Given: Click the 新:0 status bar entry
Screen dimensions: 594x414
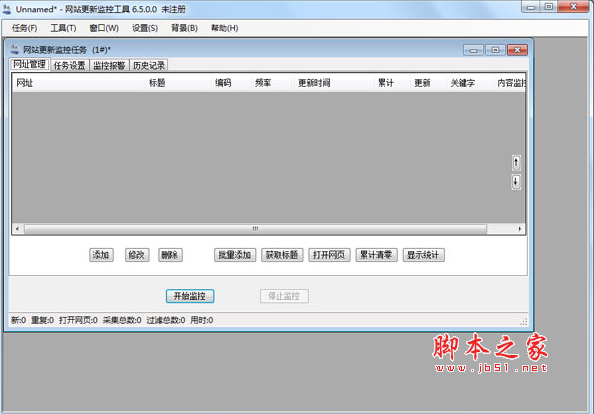Looking at the screenshot, I should tap(18, 320).
